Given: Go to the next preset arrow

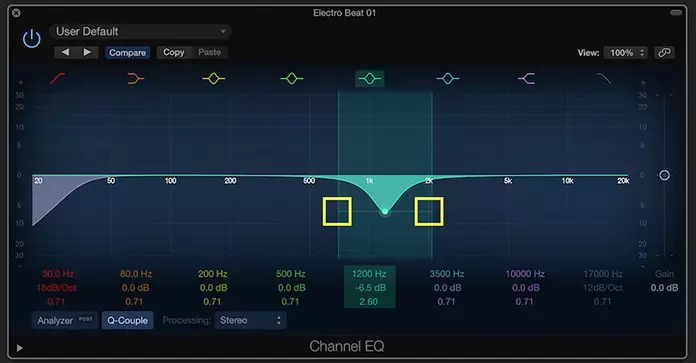Looking at the screenshot, I should 87,52.
